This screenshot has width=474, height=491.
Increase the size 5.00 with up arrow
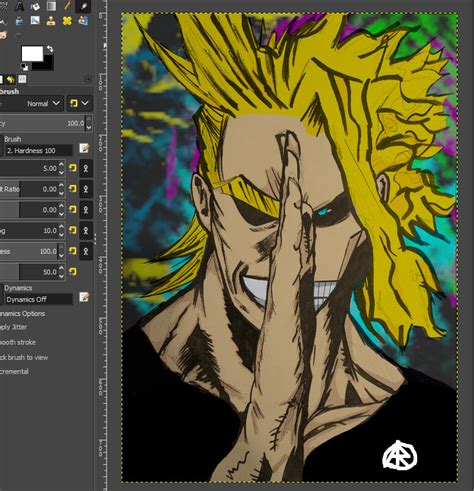61,165
